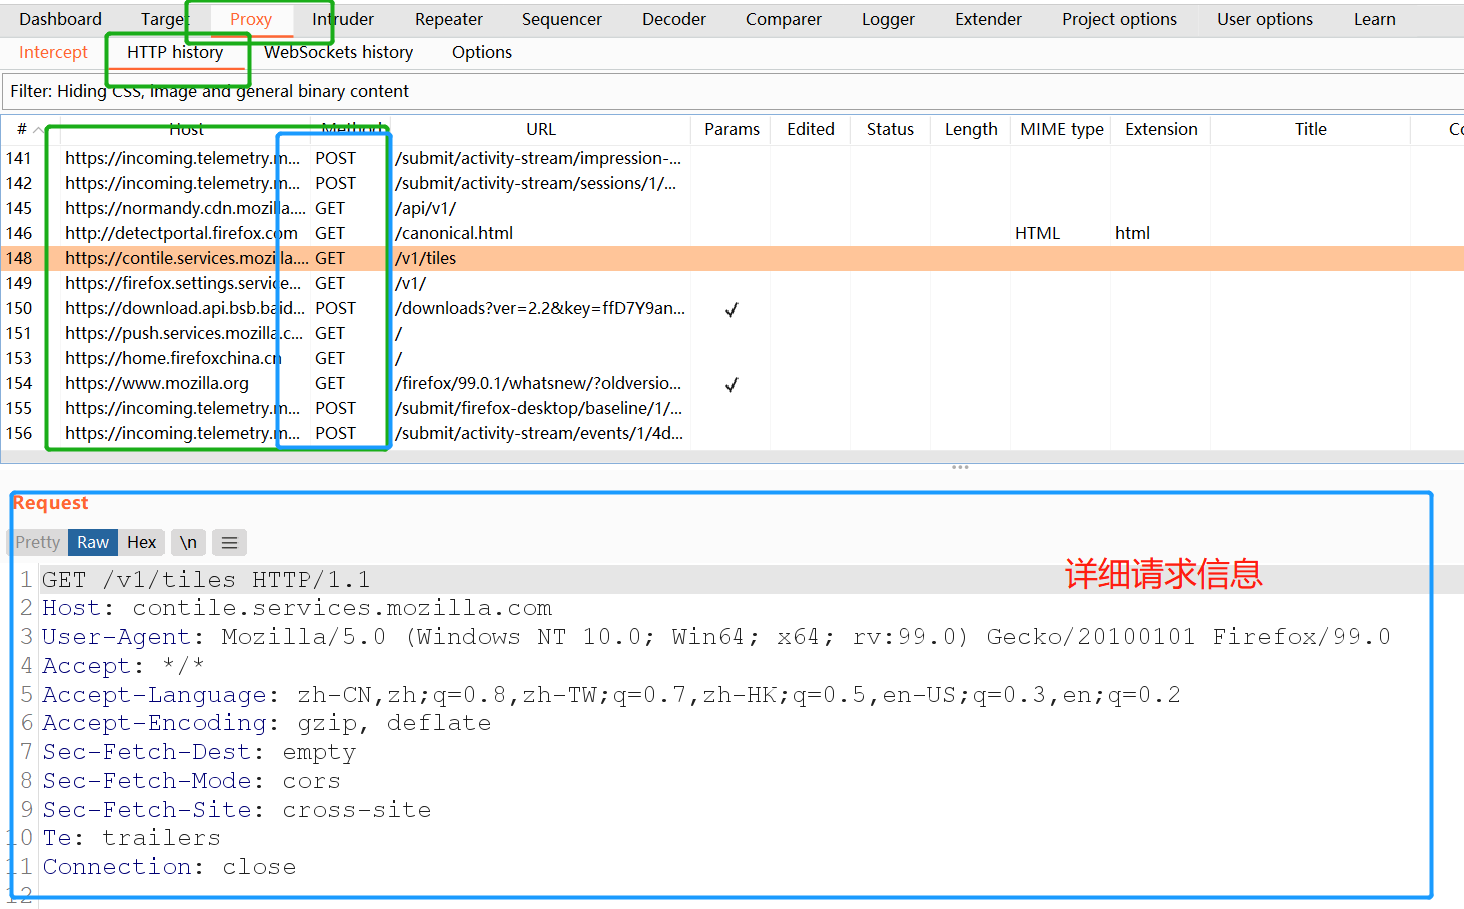The height and width of the screenshot is (909, 1464).
Task: Click the html extension cell
Action: click(1132, 233)
